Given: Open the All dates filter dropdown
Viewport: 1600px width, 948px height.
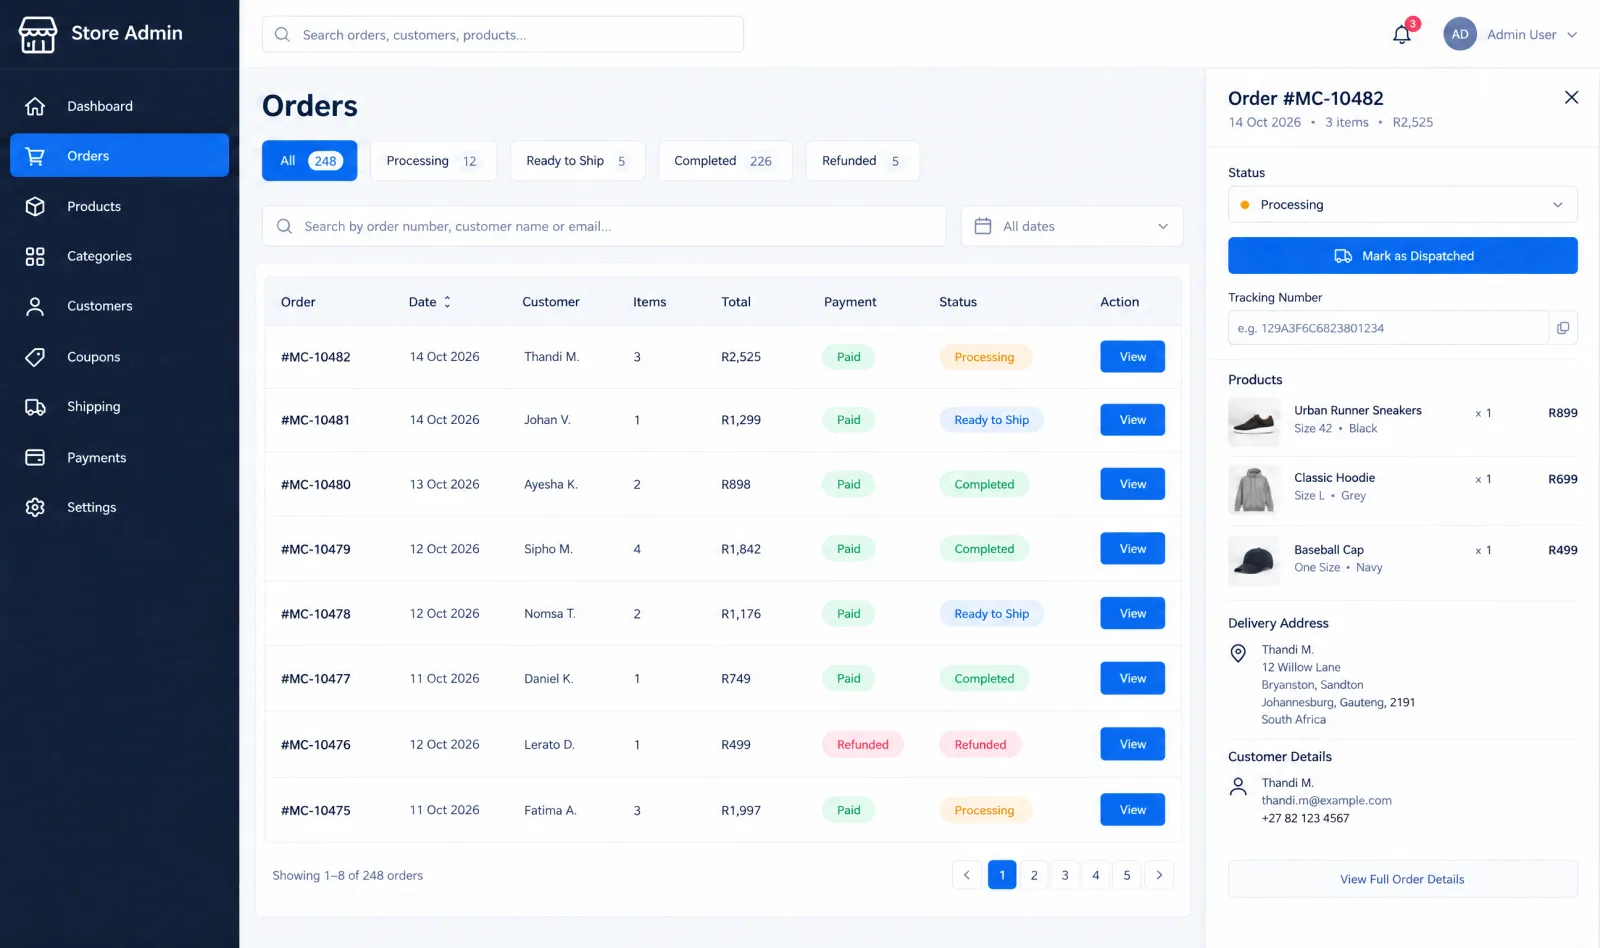Looking at the screenshot, I should tap(1072, 226).
